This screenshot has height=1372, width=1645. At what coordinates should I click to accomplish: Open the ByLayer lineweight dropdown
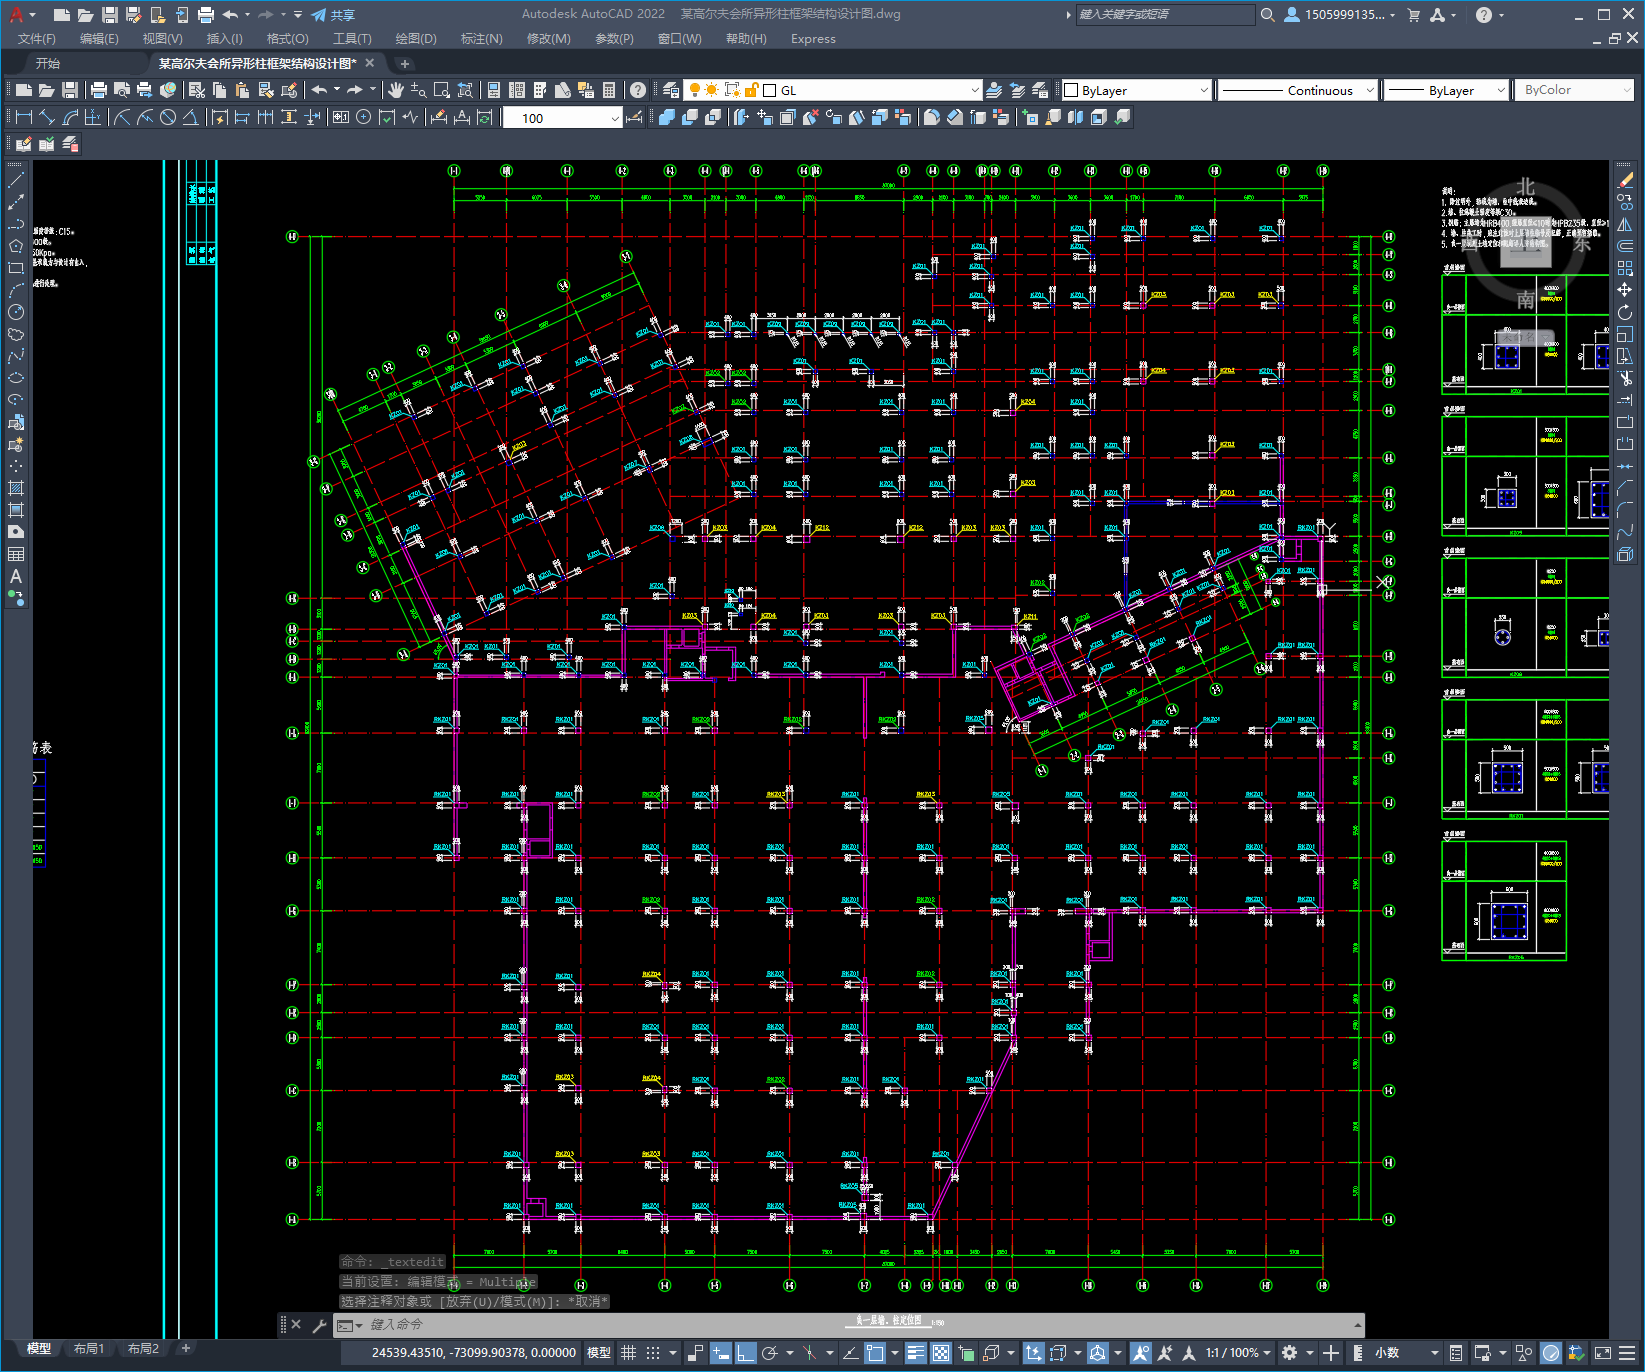pos(1500,90)
